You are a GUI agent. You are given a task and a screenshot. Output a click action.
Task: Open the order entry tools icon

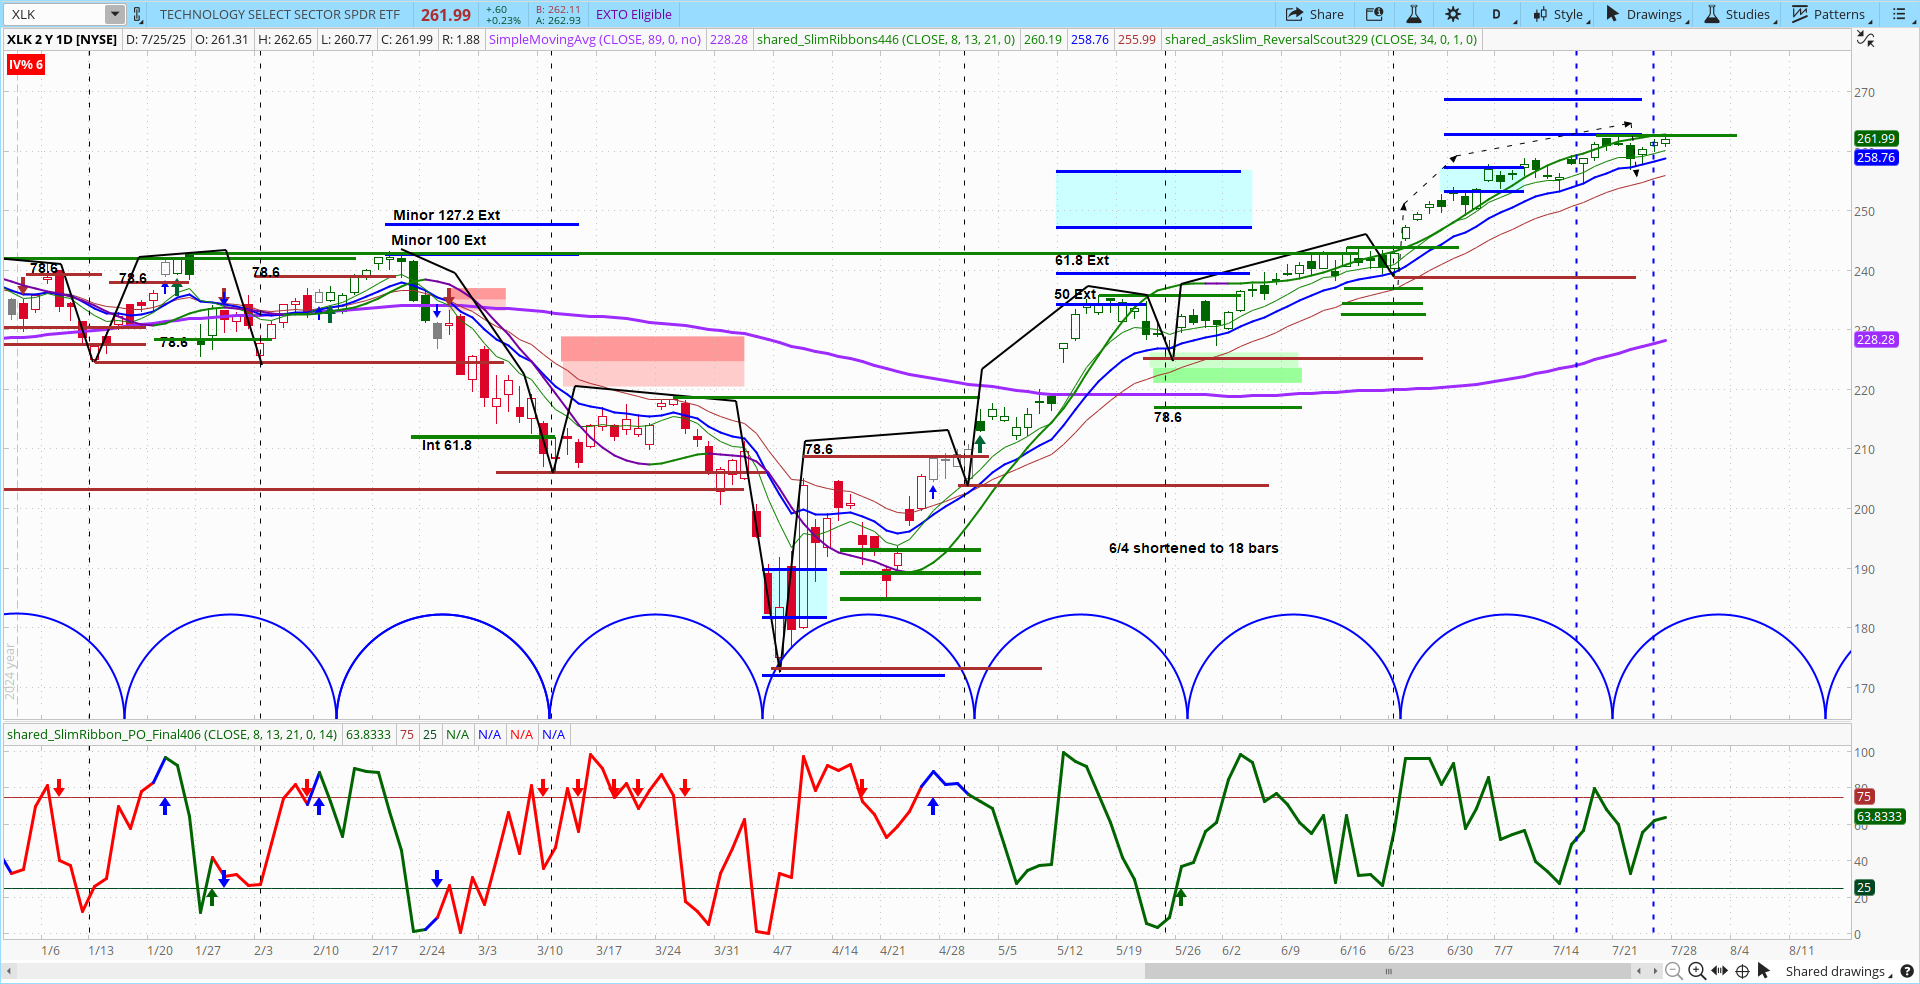pyautogui.click(x=1375, y=14)
